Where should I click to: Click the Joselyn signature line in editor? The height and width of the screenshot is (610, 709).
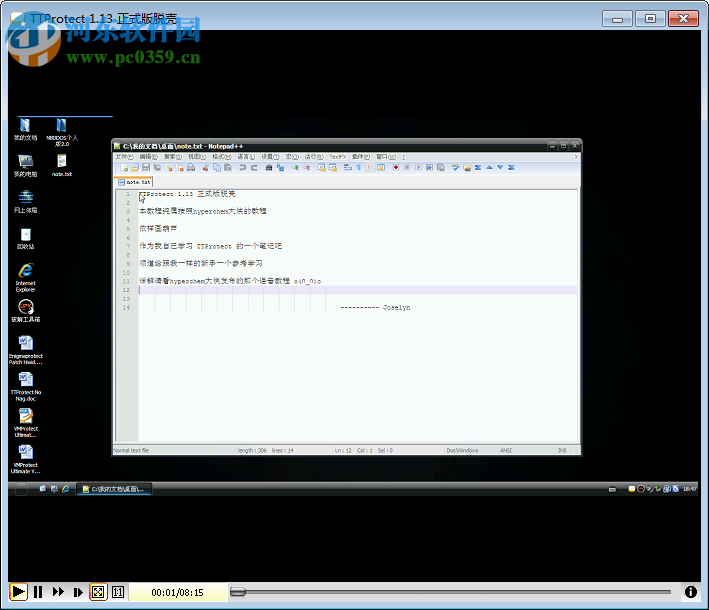[375, 307]
